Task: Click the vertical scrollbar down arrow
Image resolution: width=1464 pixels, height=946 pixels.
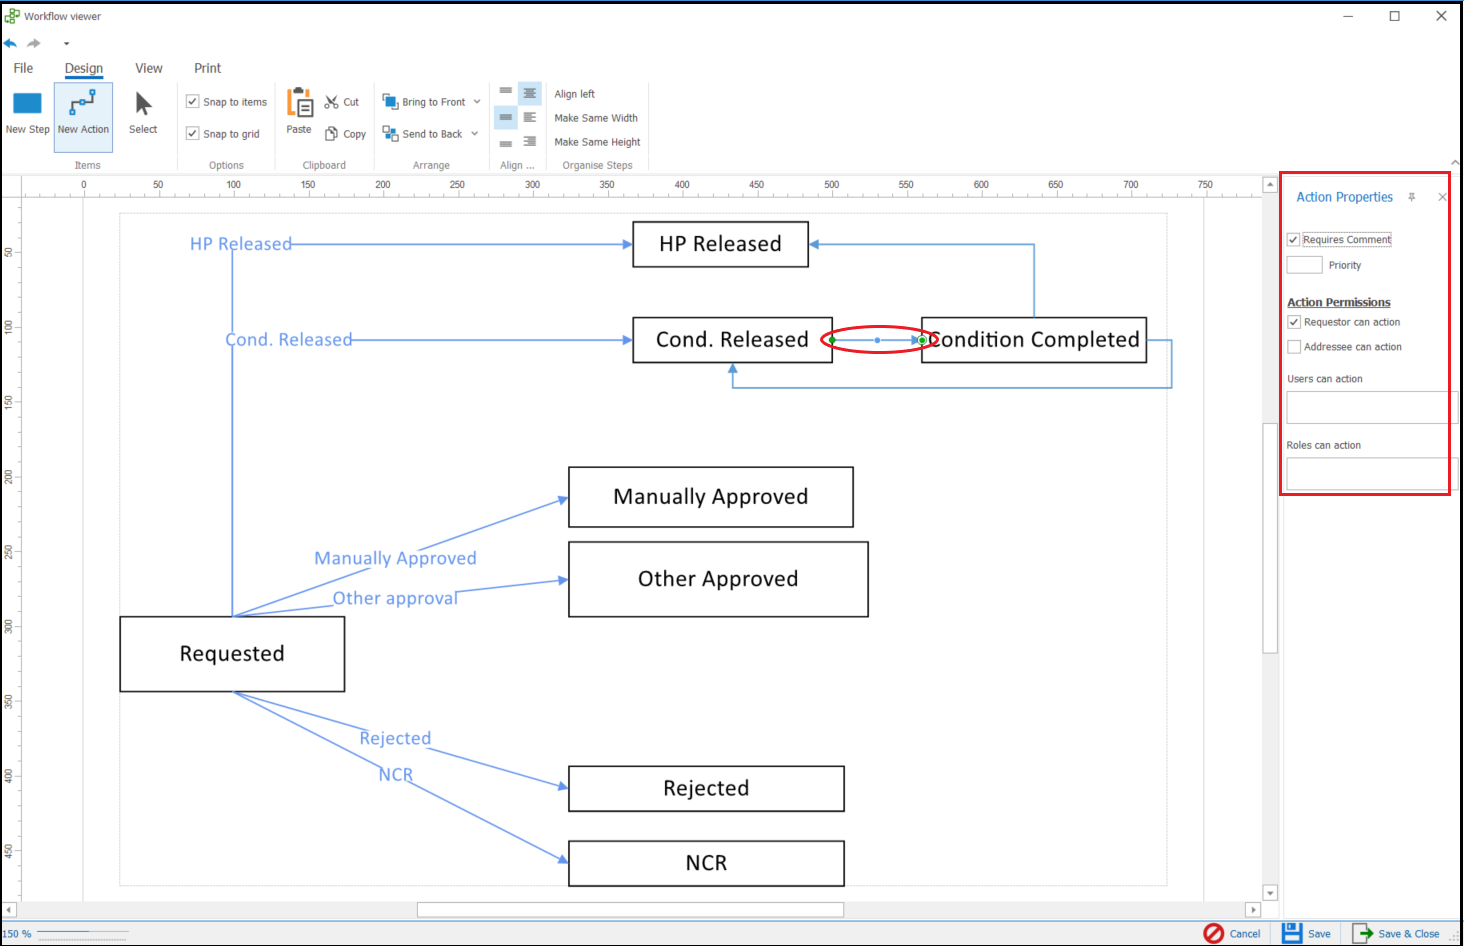Action: coord(1270,893)
